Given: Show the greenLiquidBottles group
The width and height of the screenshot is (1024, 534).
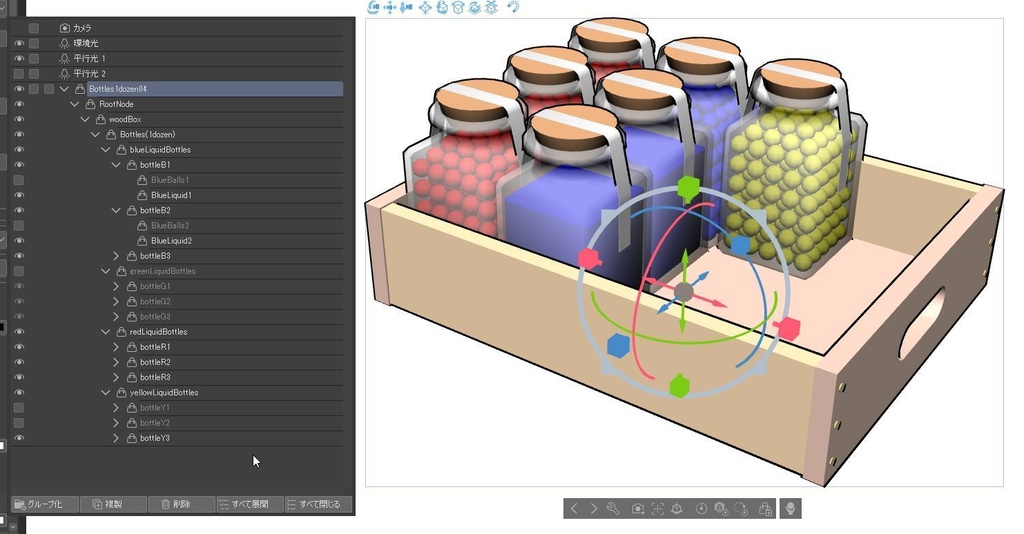Looking at the screenshot, I should pos(19,271).
